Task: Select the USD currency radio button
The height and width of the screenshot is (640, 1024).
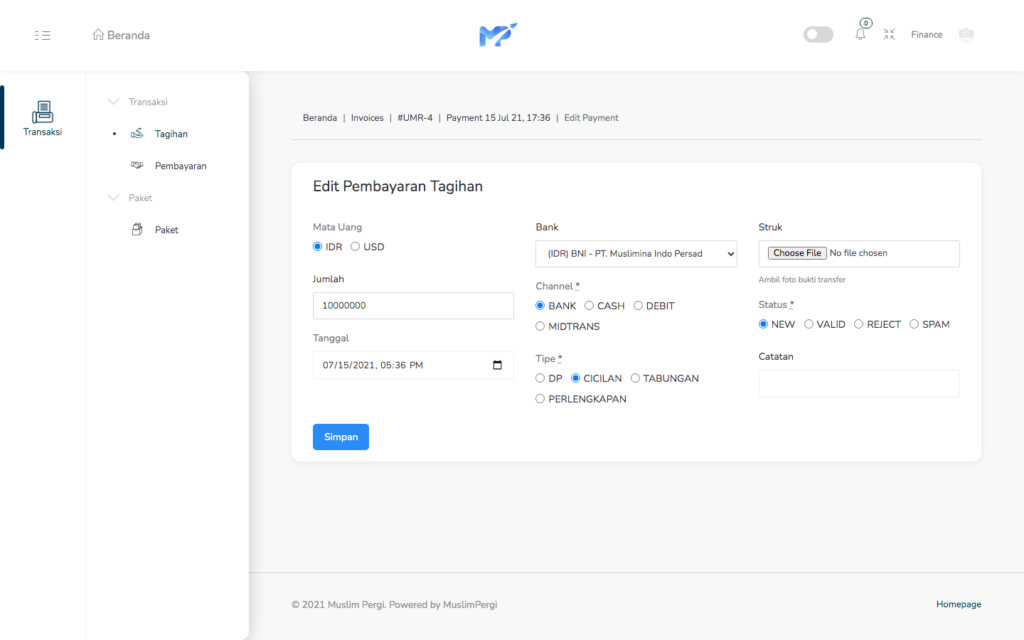Action: point(355,247)
